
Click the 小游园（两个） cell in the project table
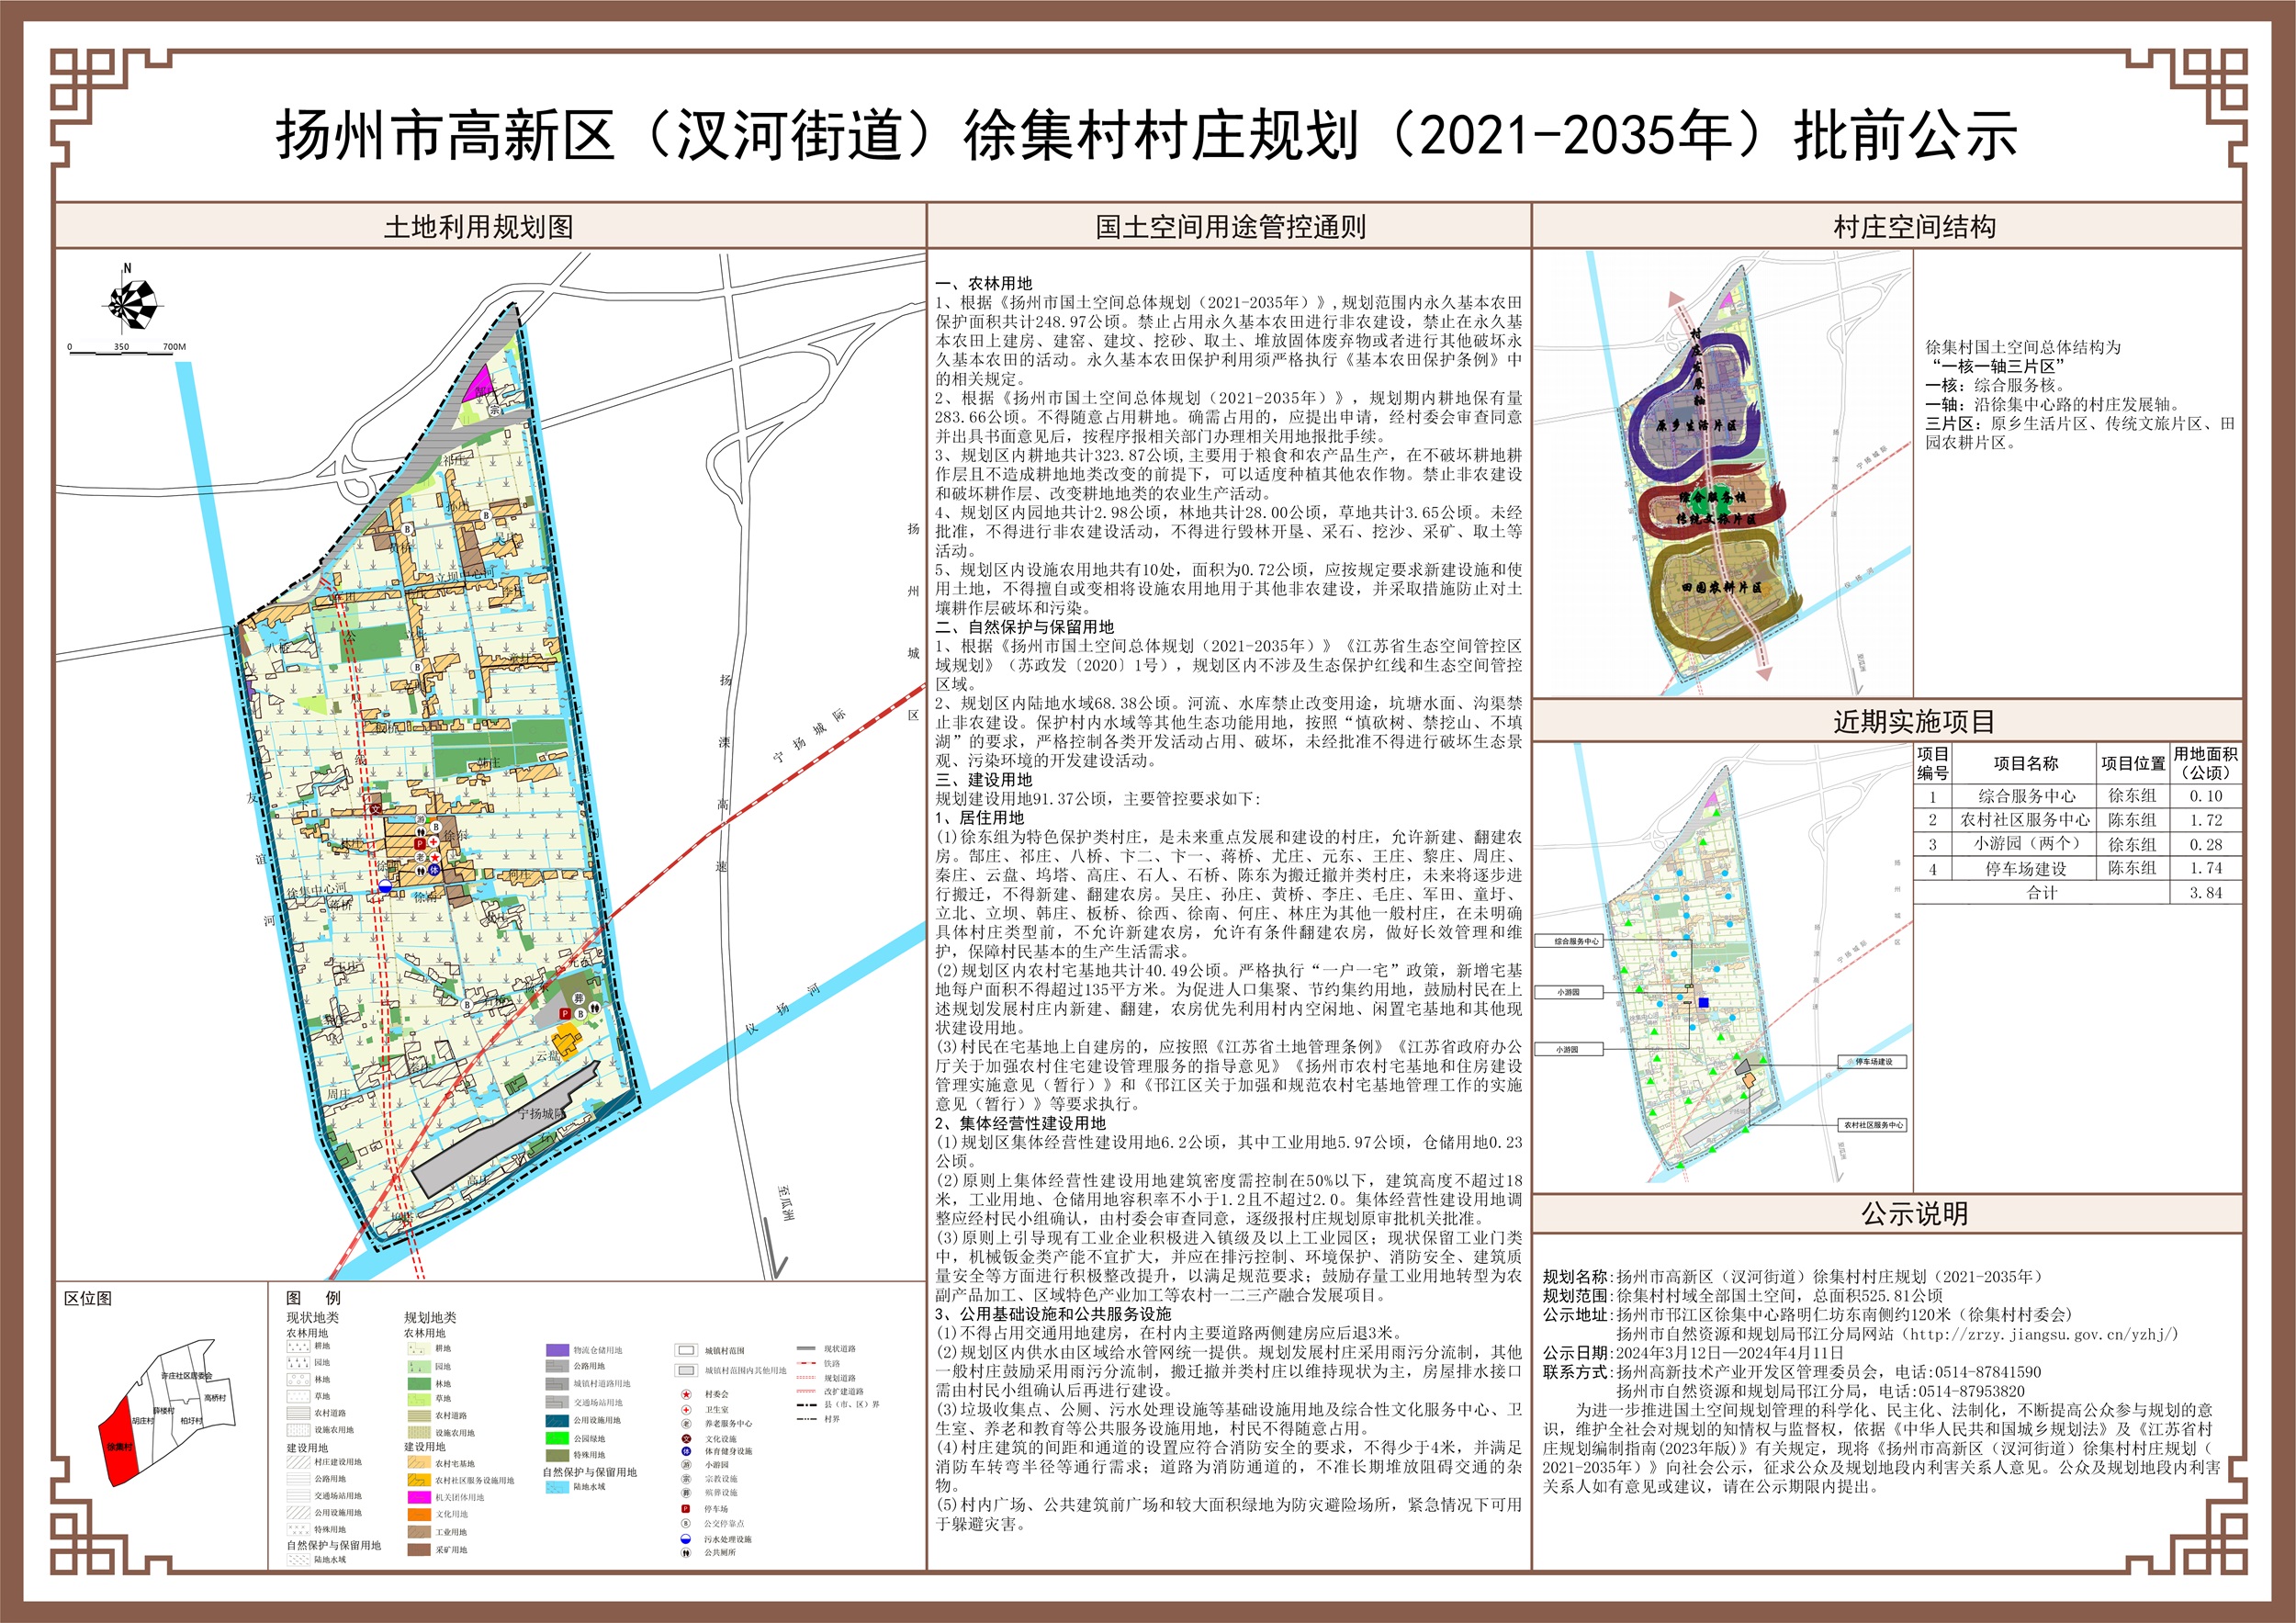2026,844
